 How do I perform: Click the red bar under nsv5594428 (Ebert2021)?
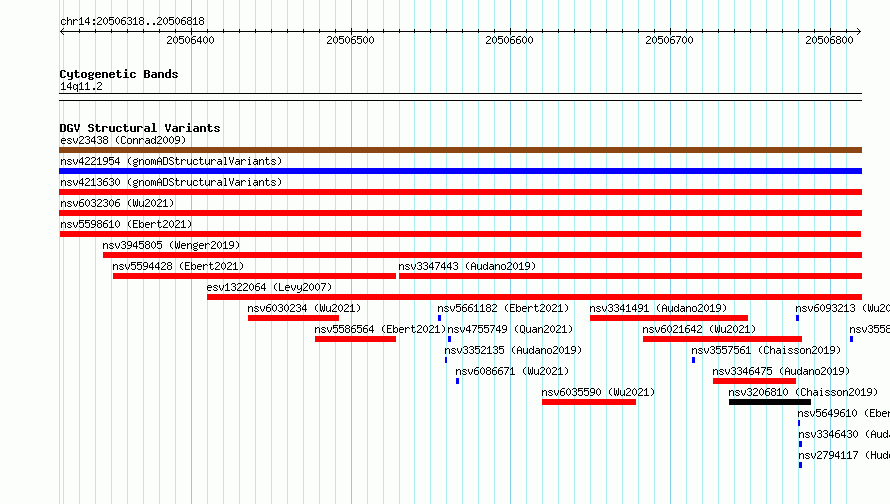coord(254,276)
